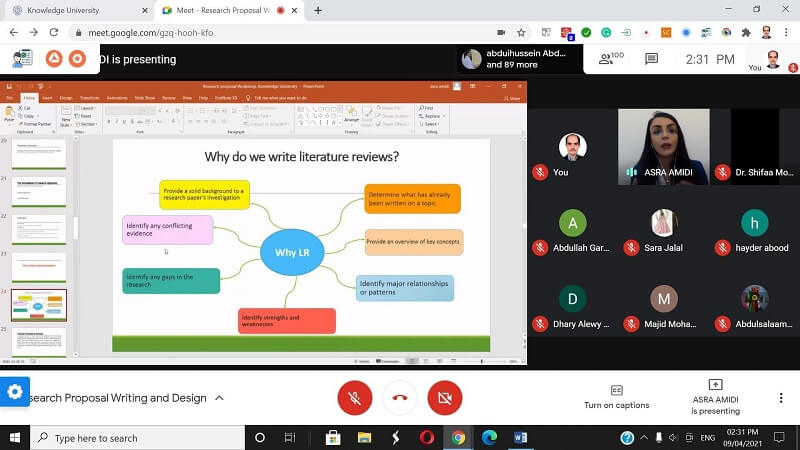
Task: Open Task View from the taskbar
Action: pos(290,438)
